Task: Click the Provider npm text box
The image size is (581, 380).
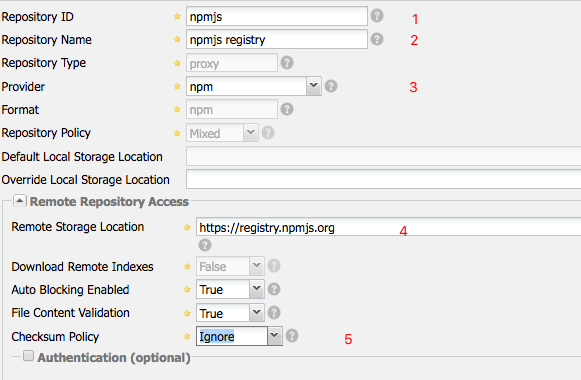Action: [x=246, y=86]
